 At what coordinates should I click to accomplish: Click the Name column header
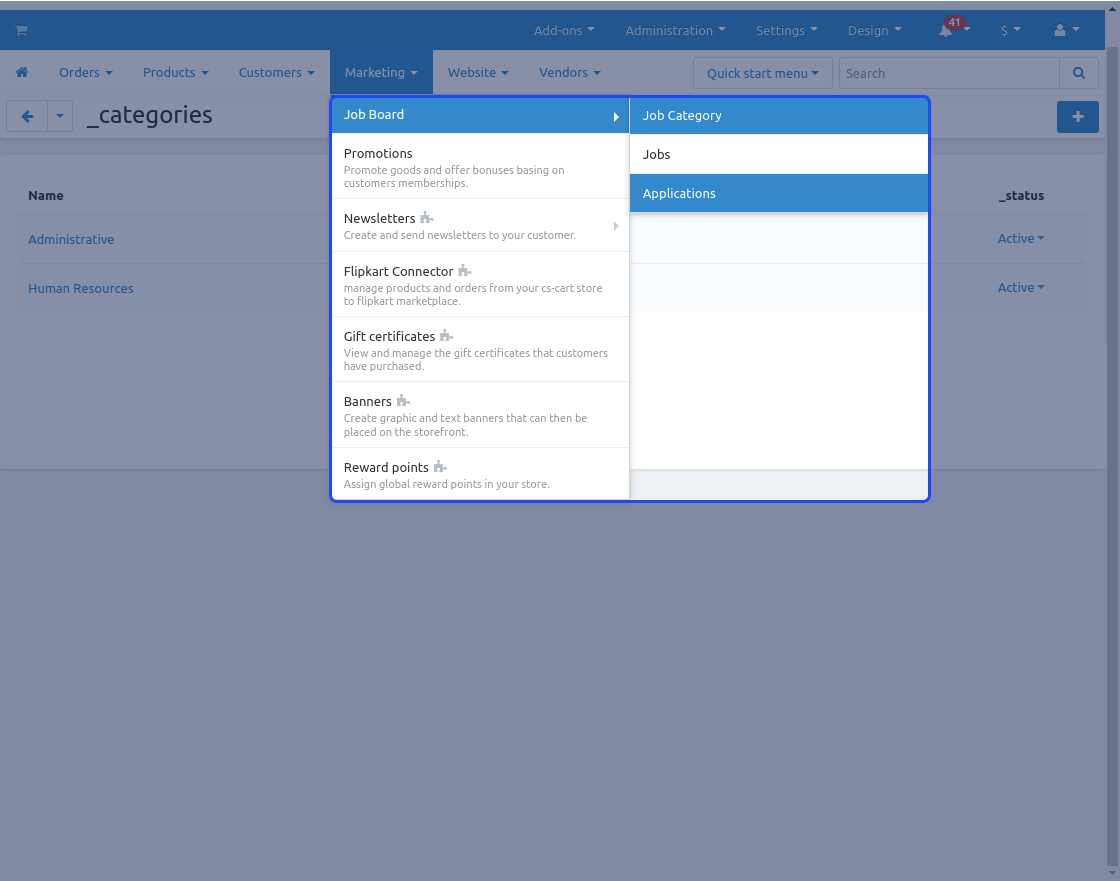click(x=46, y=196)
